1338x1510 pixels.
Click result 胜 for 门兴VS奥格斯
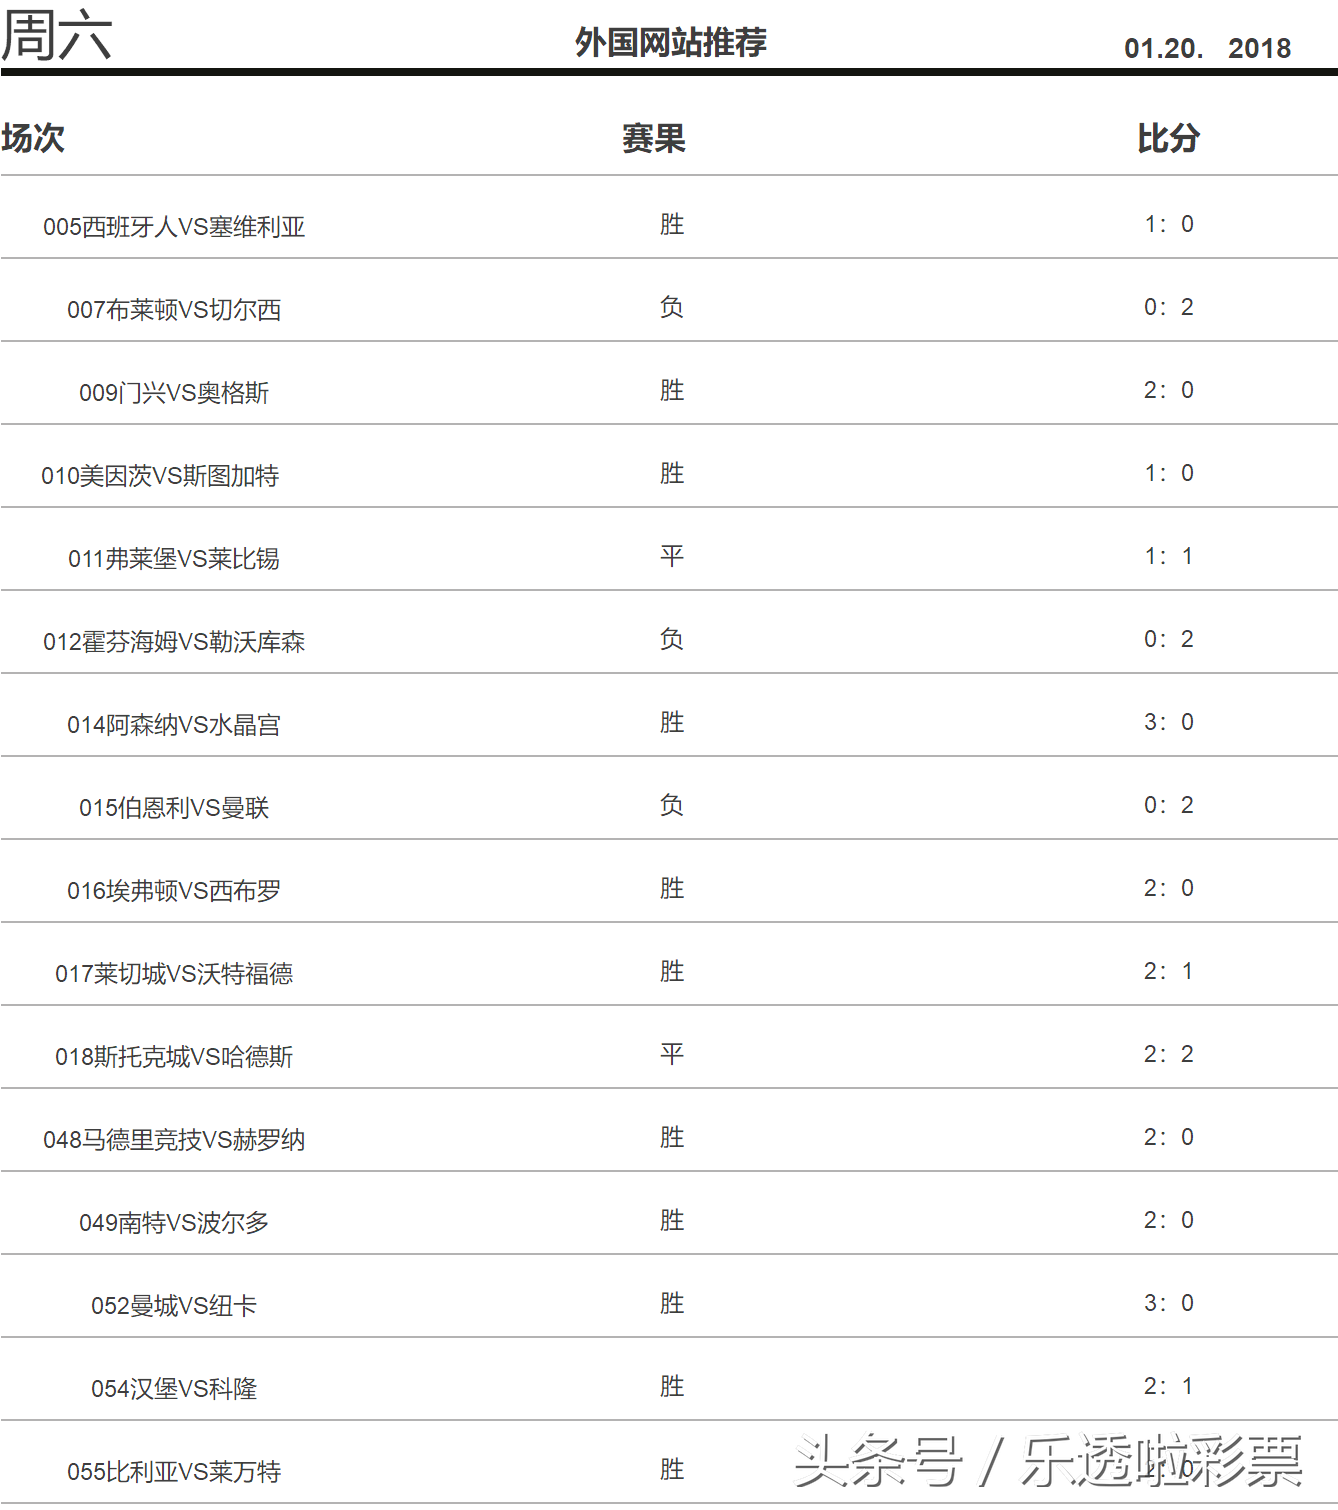tap(672, 390)
